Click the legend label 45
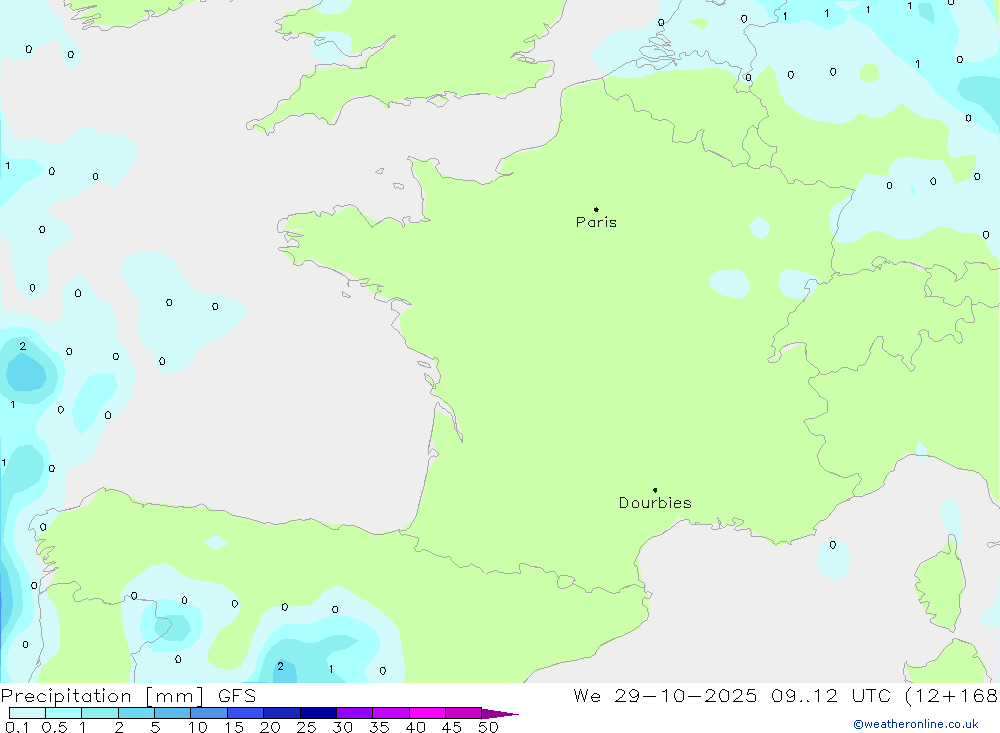Screen dimensions: 1000x733 click(x=452, y=727)
